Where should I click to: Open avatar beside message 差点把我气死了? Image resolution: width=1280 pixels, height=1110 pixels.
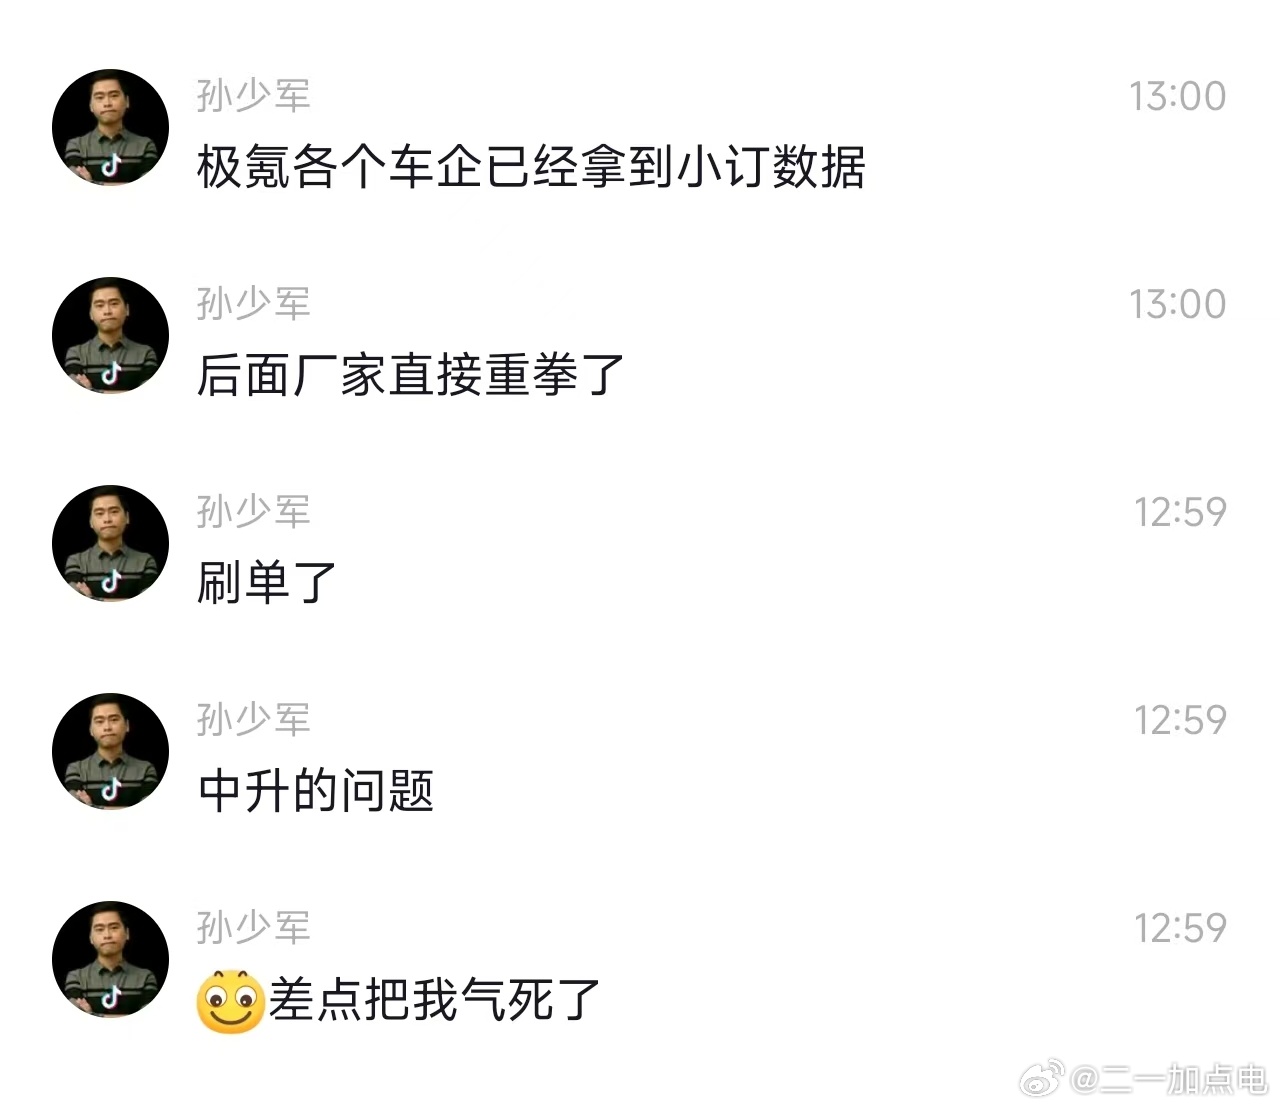[x=110, y=959]
